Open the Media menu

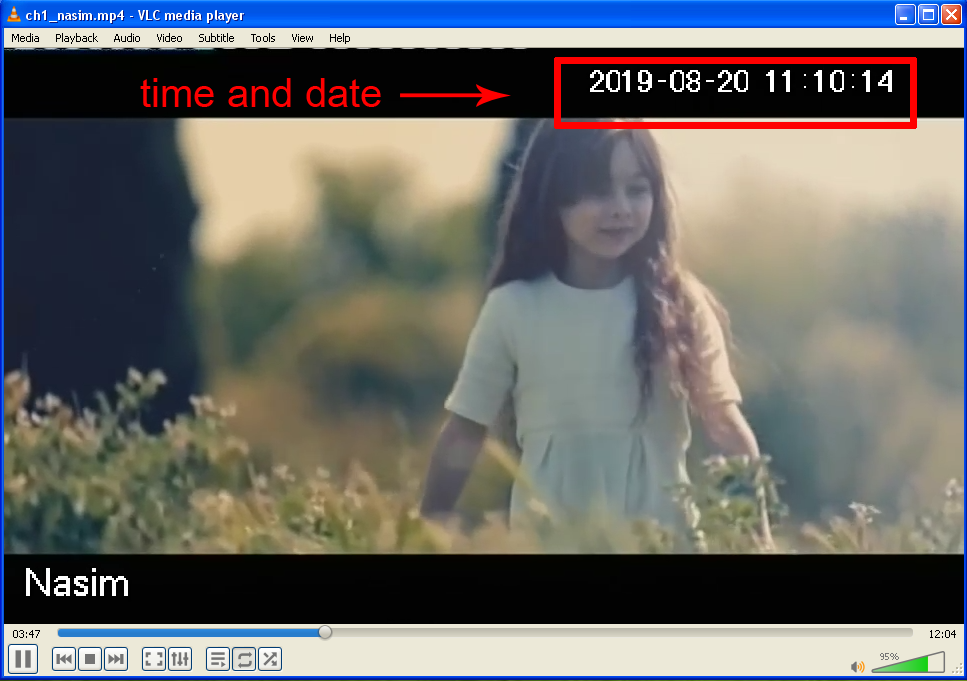click(x=25, y=38)
